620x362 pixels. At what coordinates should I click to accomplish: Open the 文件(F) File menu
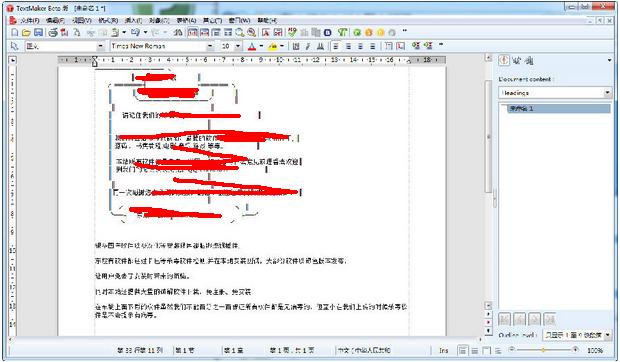pyautogui.click(x=29, y=20)
